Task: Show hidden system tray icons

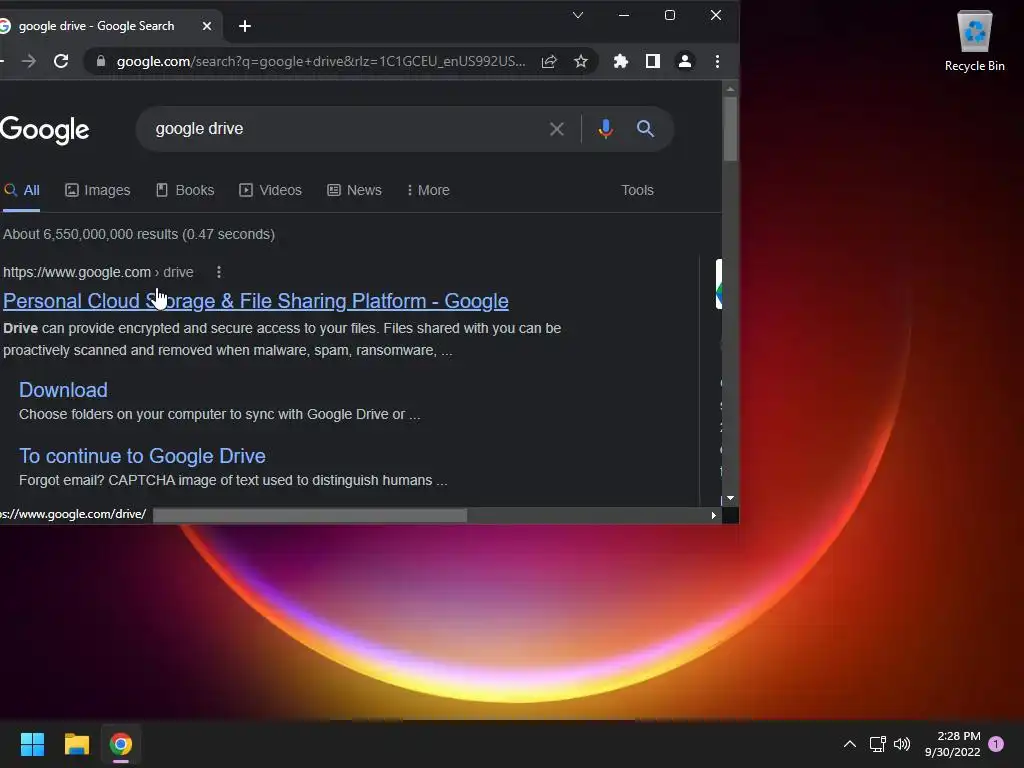Action: click(850, 744)
